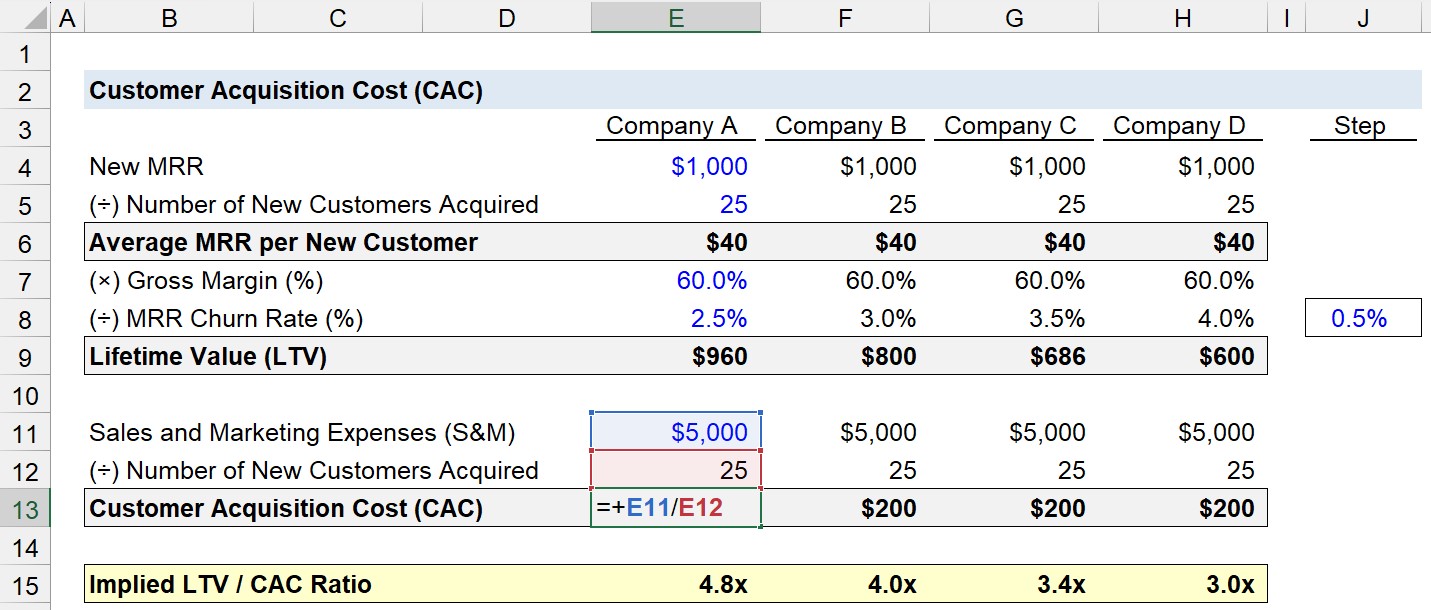Click the Implied LTV / CAC Ratio label
The height and width of the screenshot is (610, 1431).
pos(230,585)
